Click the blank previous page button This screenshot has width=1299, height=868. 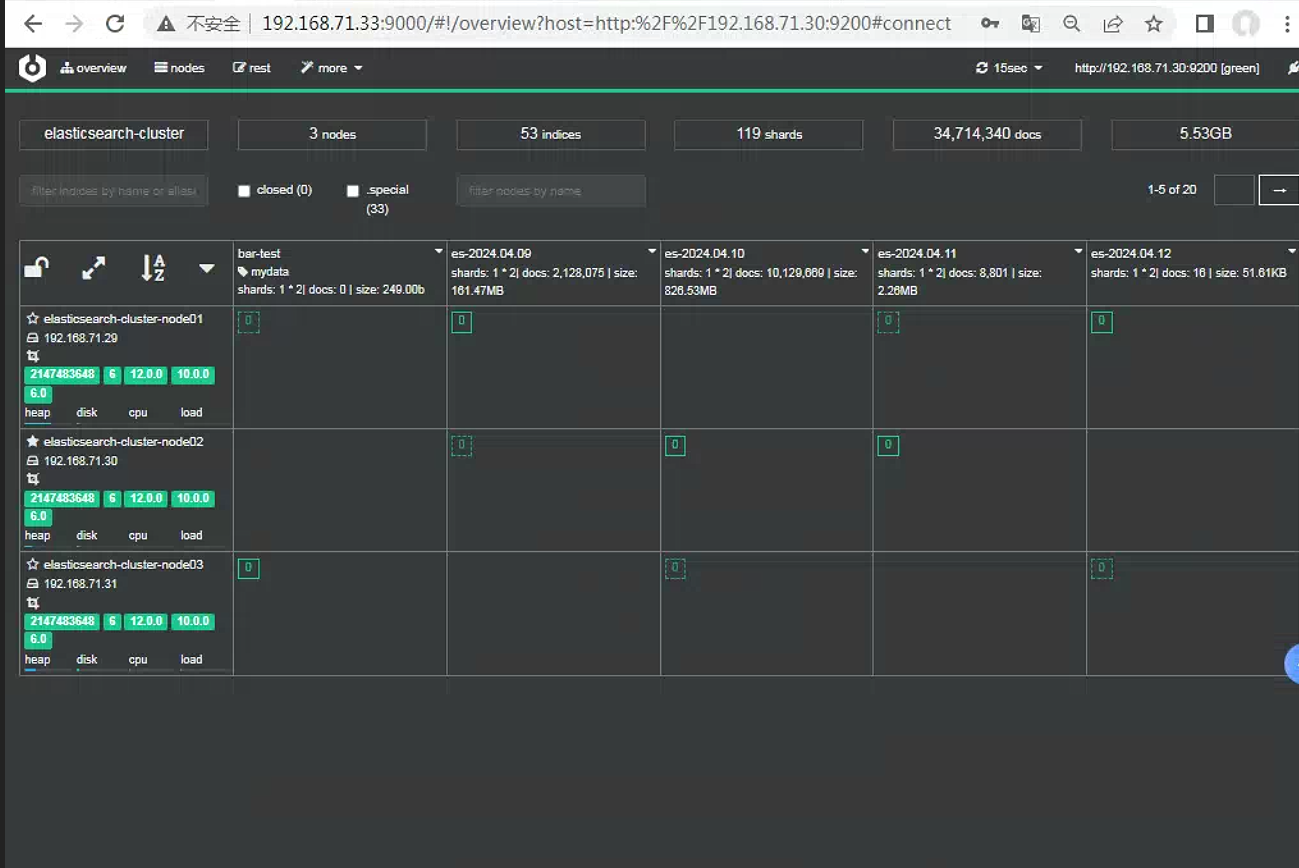click(1234, 190)
